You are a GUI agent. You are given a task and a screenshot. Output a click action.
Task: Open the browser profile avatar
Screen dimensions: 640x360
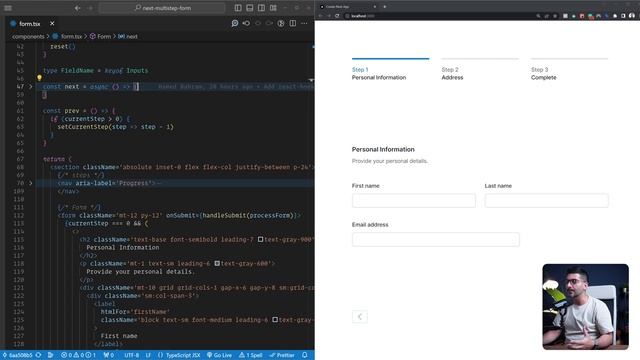click(x=632, y=16)
